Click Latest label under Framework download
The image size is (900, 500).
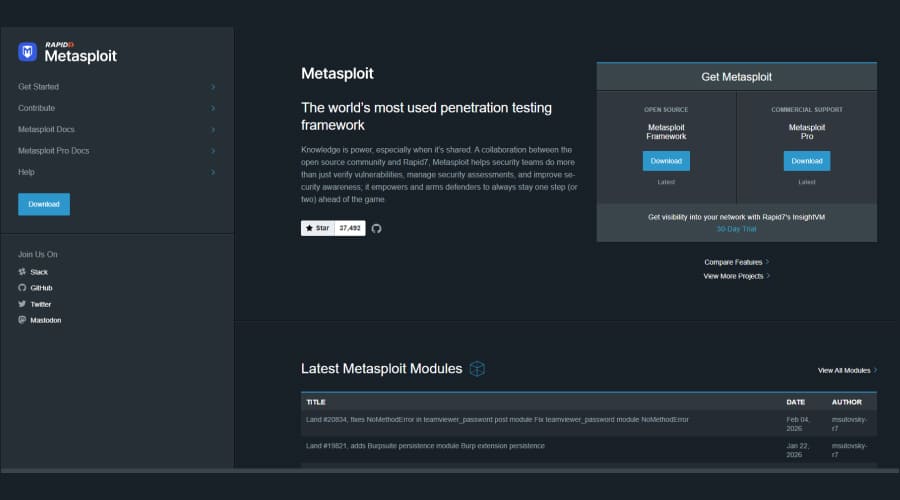[x=666, y=182]
